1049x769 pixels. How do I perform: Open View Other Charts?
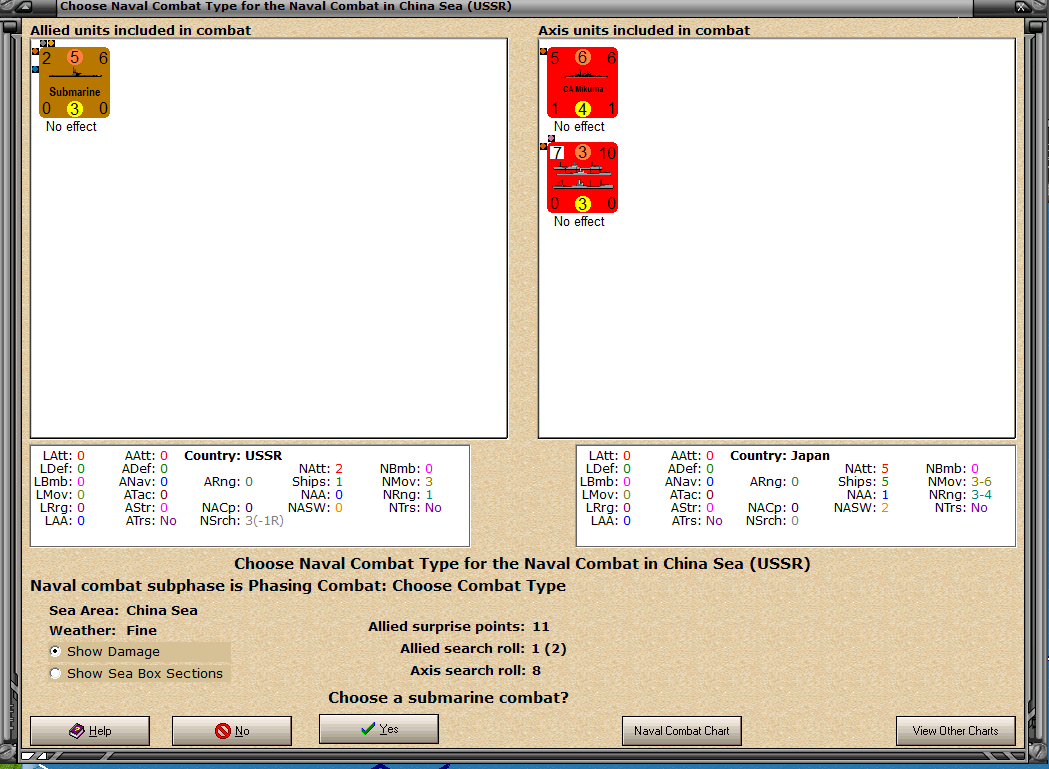pyautogui.click(x=955, y=731)
